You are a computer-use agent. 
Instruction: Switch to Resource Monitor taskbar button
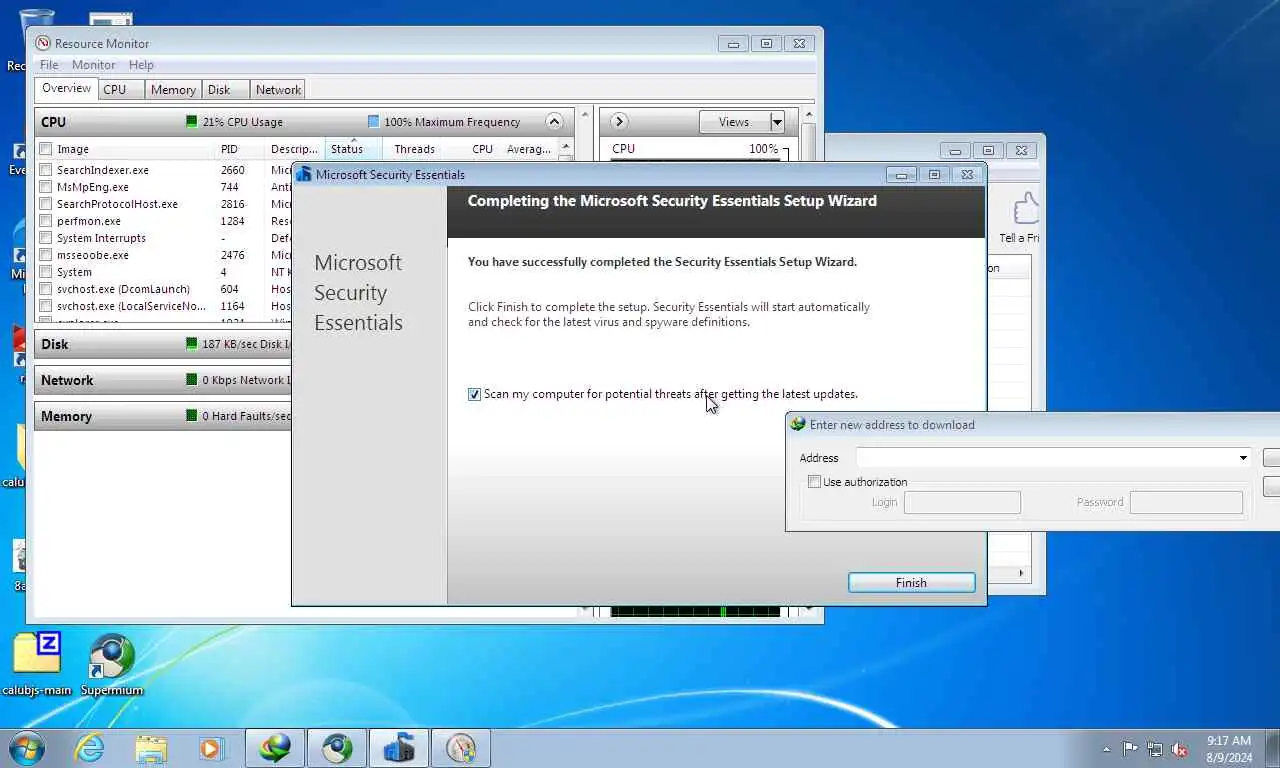pos(461,748)
